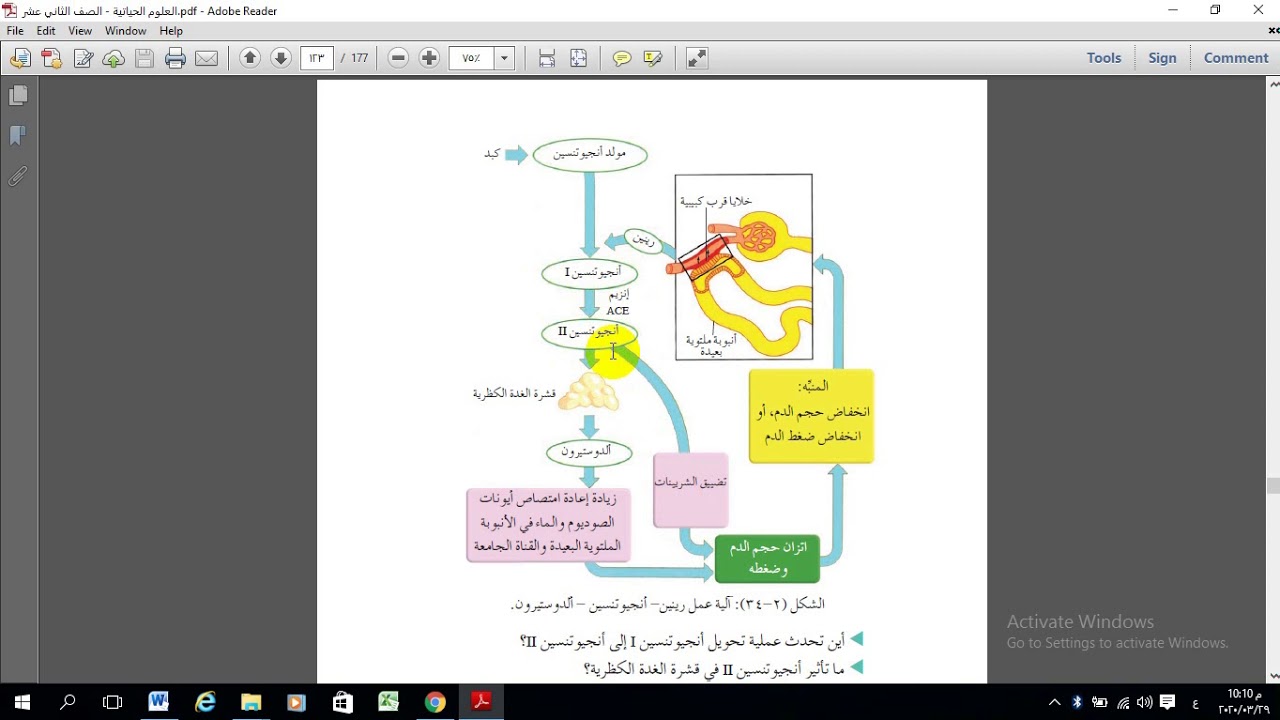This screenshot has width=1280, height=720.
Task: Close the document with small X
Action: click(1273, 31)
